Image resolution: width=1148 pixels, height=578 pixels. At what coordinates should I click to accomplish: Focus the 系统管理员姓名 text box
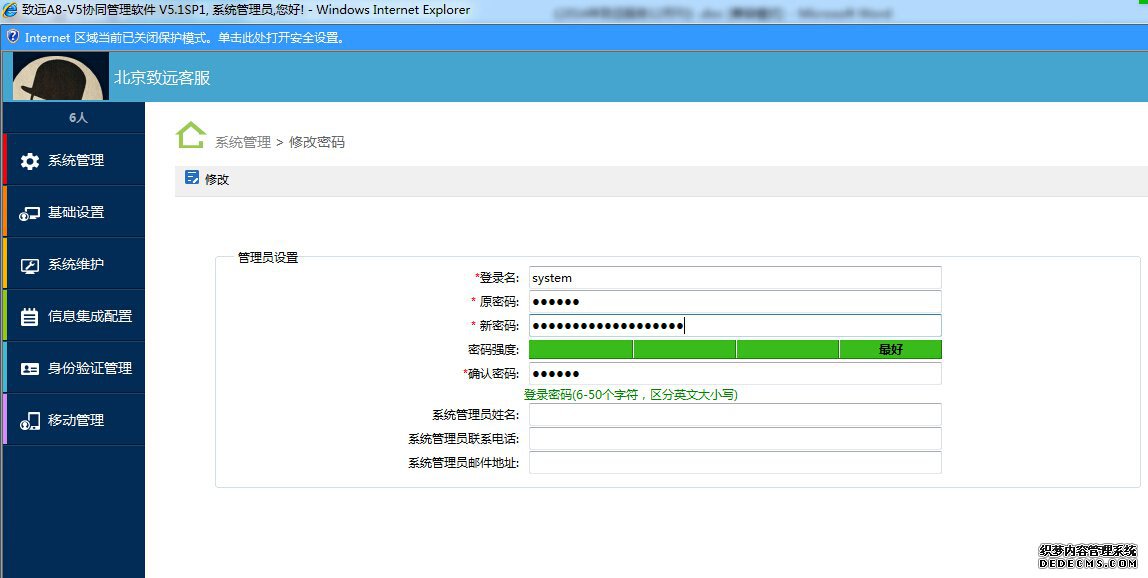tap(735, 415)
